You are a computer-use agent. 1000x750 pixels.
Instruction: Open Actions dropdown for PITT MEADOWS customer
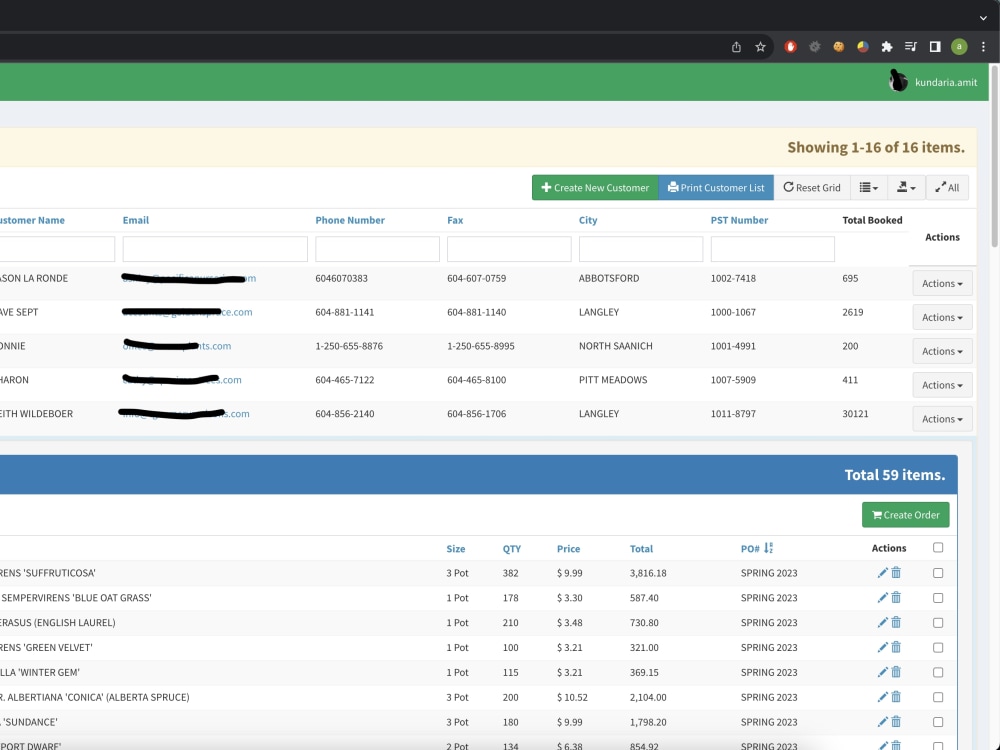(x=942, y=385)
